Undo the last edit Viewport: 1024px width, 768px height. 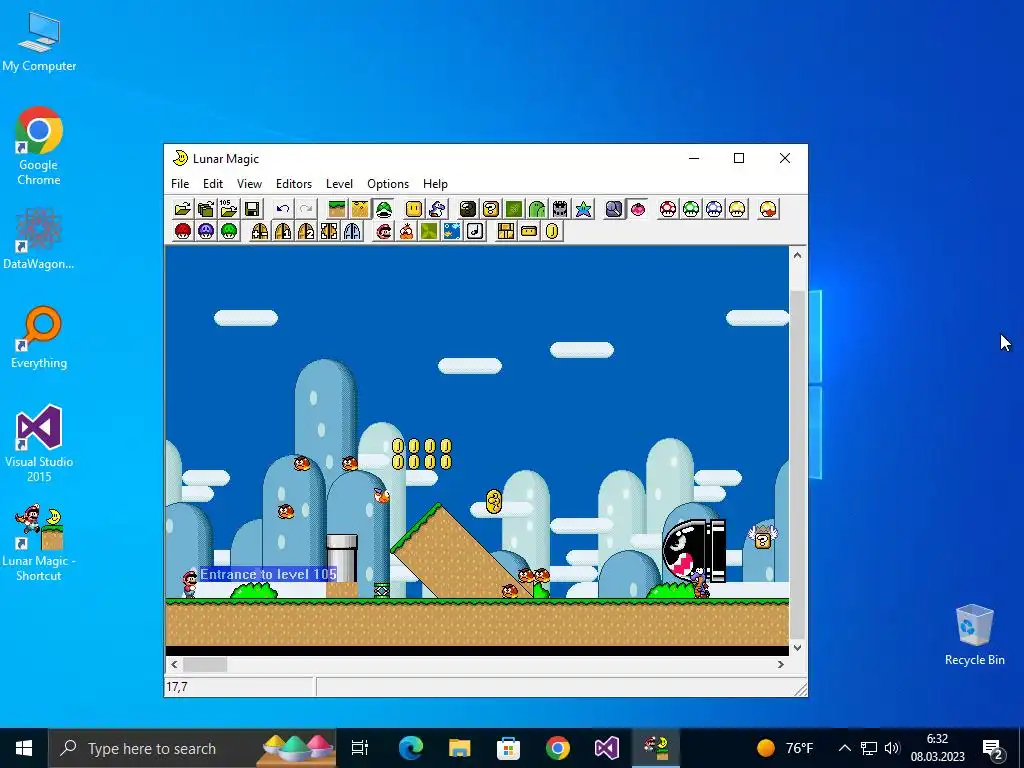point(283,209)
